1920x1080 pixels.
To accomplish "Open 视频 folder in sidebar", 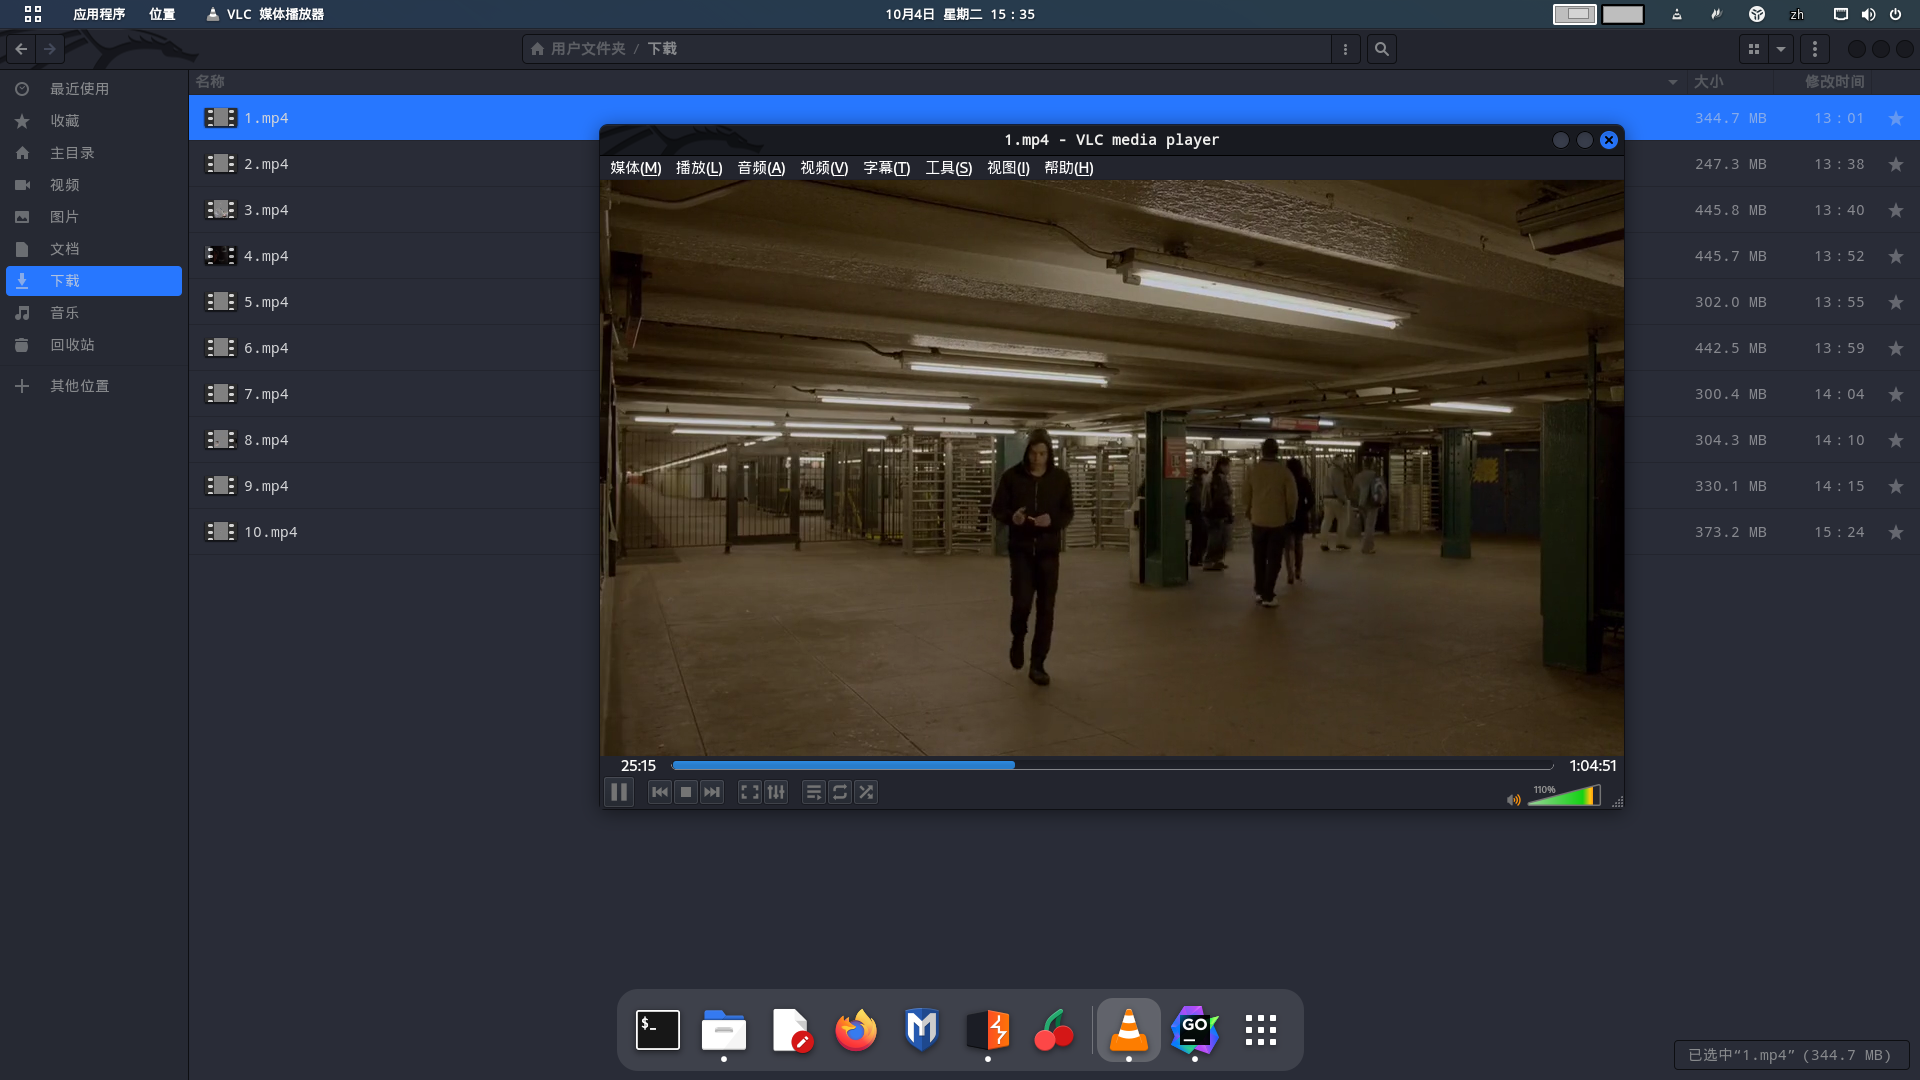I will [94, 185].
